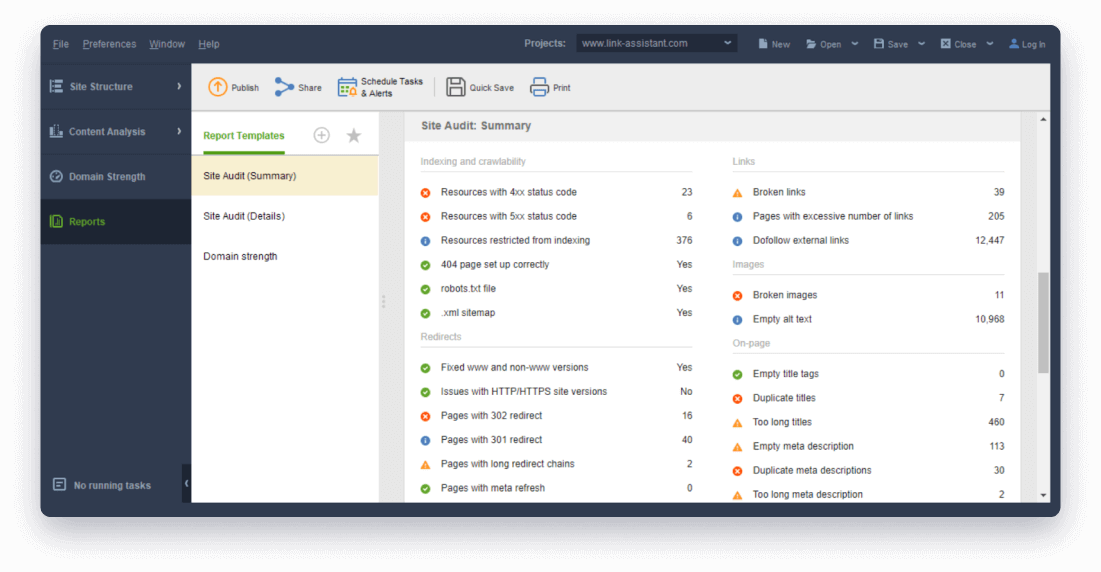Click green check icon beside Empty title tags
Screen dimensions: 1101x572
click(737, 374)
